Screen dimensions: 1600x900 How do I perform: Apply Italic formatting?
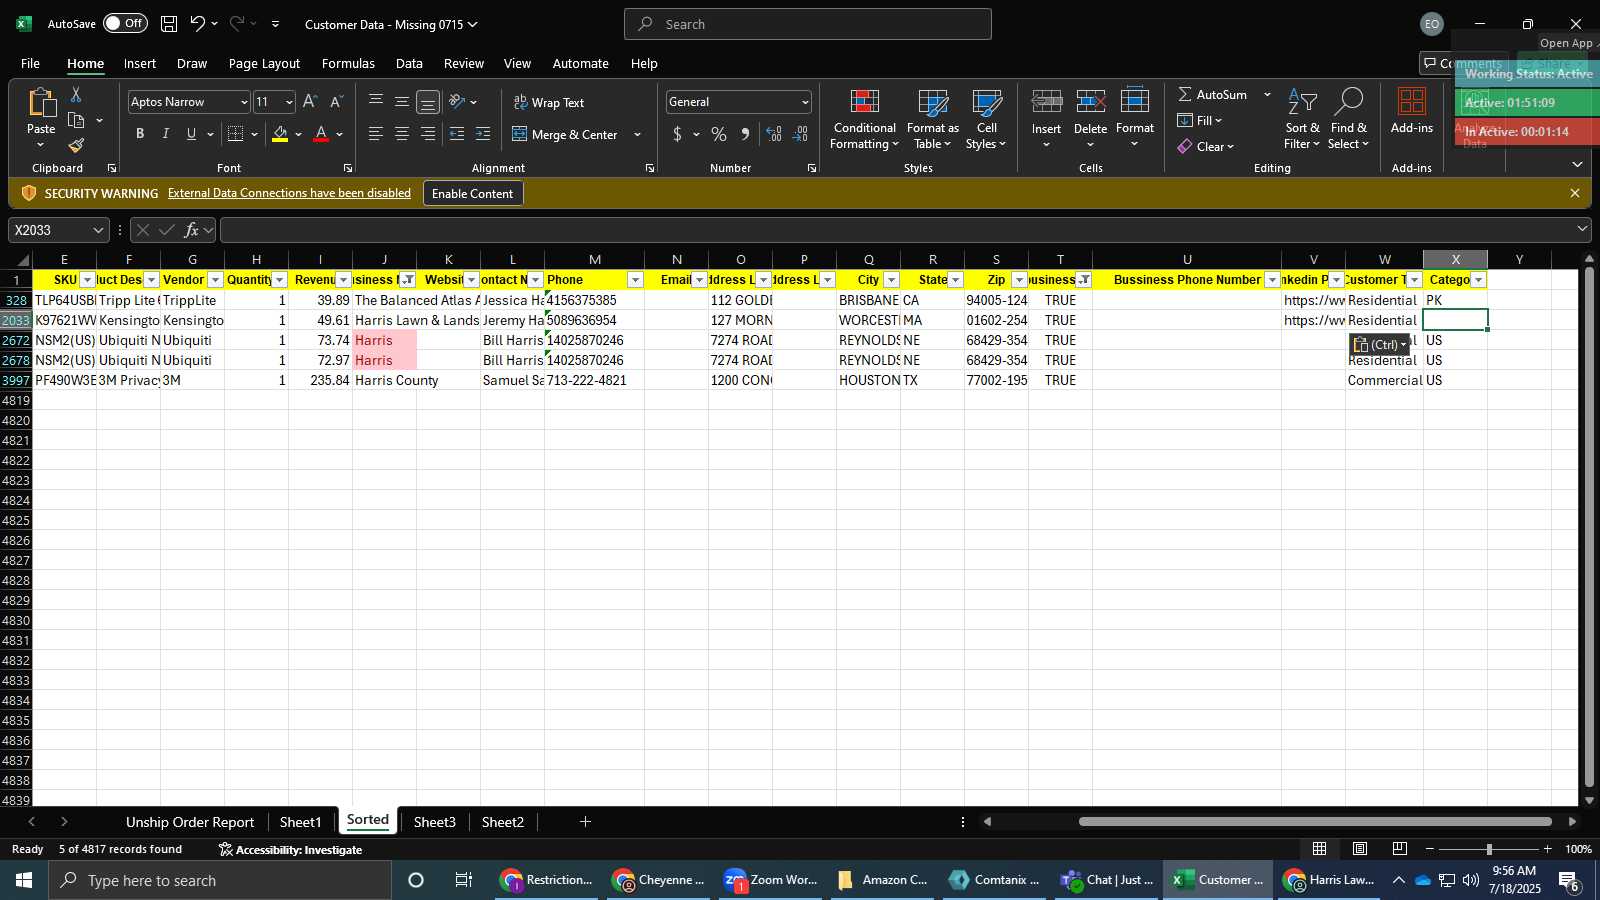click(x=165, y=134)
